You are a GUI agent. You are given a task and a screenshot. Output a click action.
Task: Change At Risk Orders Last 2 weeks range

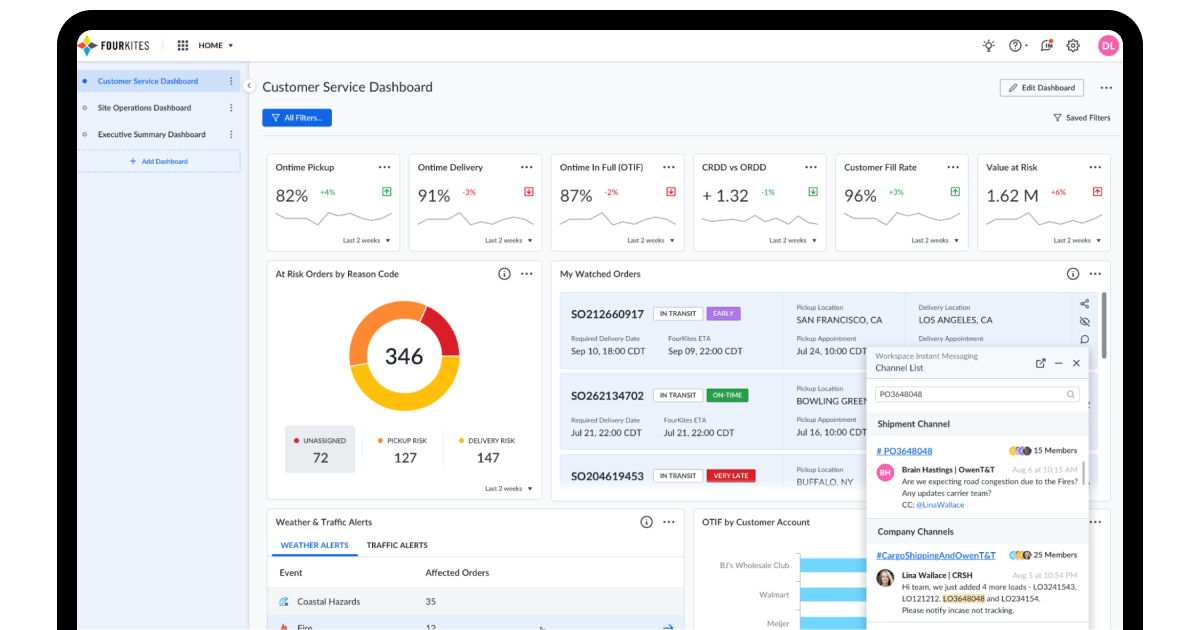pyautogui.click(x=509, y=489)
